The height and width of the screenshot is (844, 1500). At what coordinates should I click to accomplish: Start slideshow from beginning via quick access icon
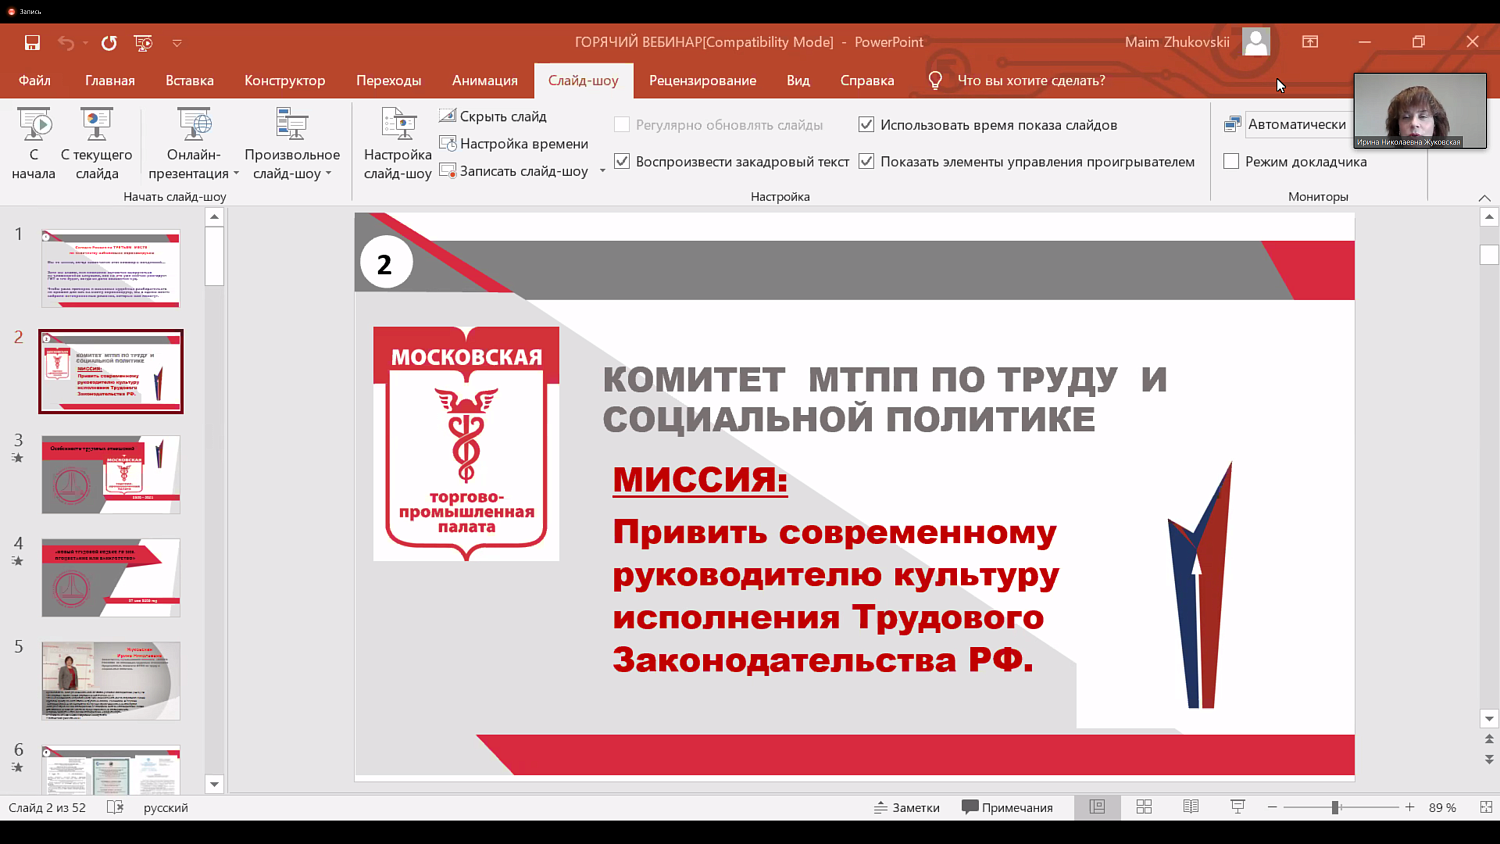point(143,42)
